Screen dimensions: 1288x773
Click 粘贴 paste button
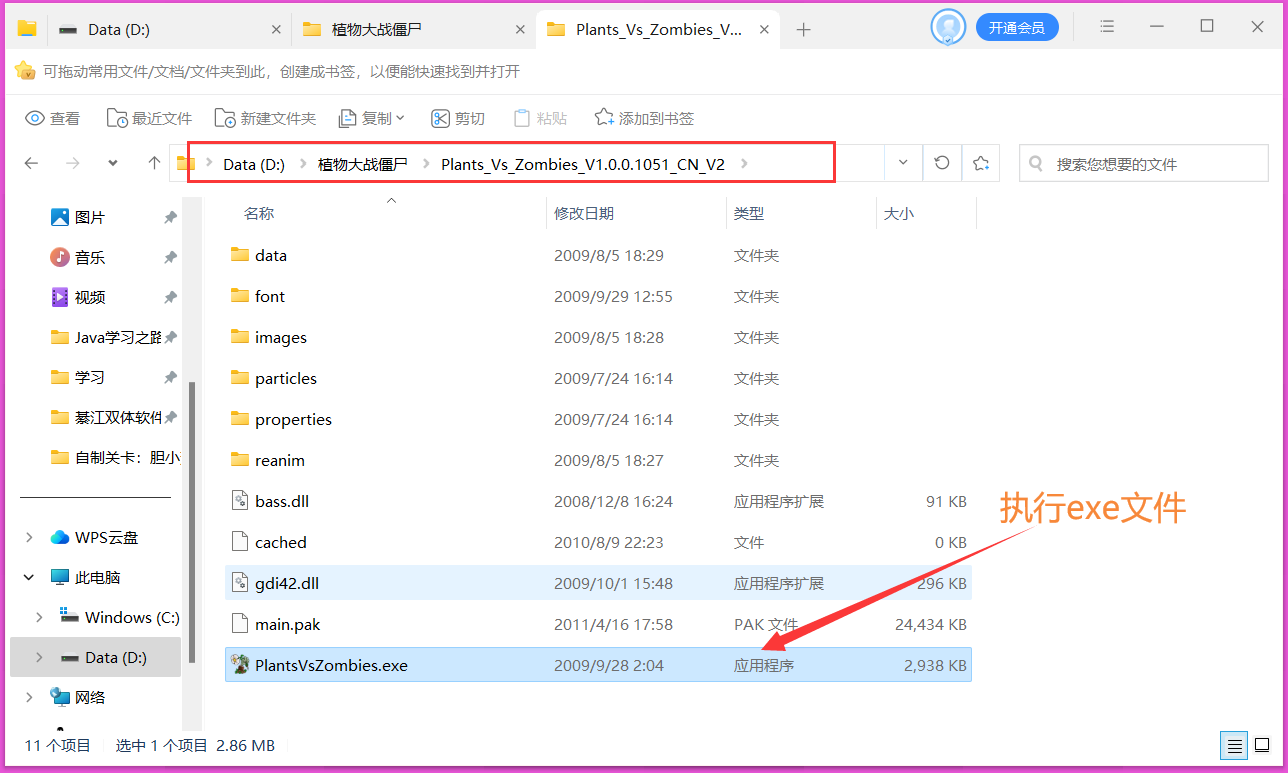coord(540,118)
